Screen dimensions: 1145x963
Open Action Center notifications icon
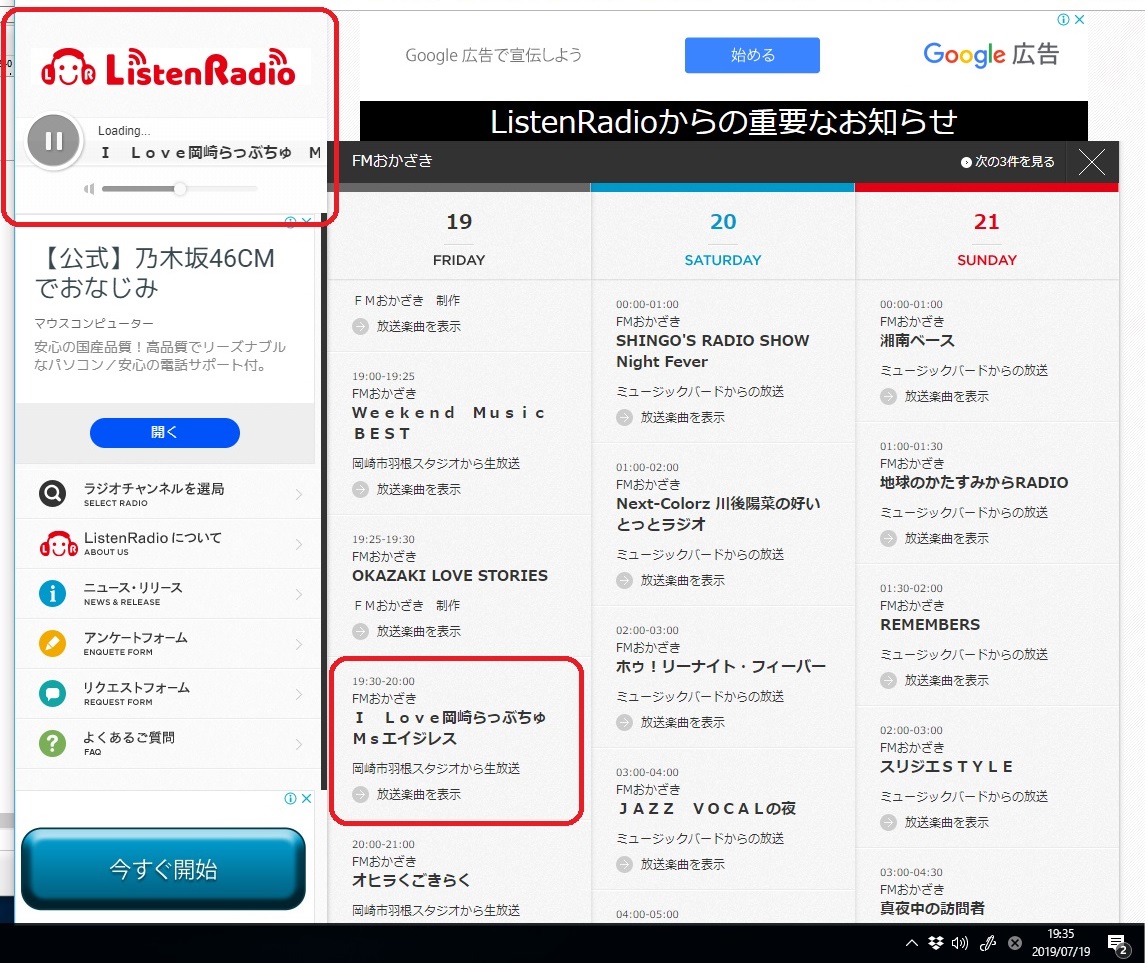click(1118, 944)
